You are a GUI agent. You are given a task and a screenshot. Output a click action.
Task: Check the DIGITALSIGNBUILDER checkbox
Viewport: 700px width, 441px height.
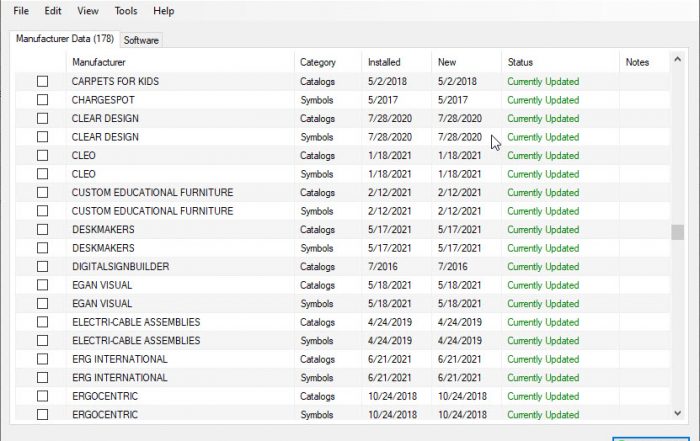pos(42,266)
